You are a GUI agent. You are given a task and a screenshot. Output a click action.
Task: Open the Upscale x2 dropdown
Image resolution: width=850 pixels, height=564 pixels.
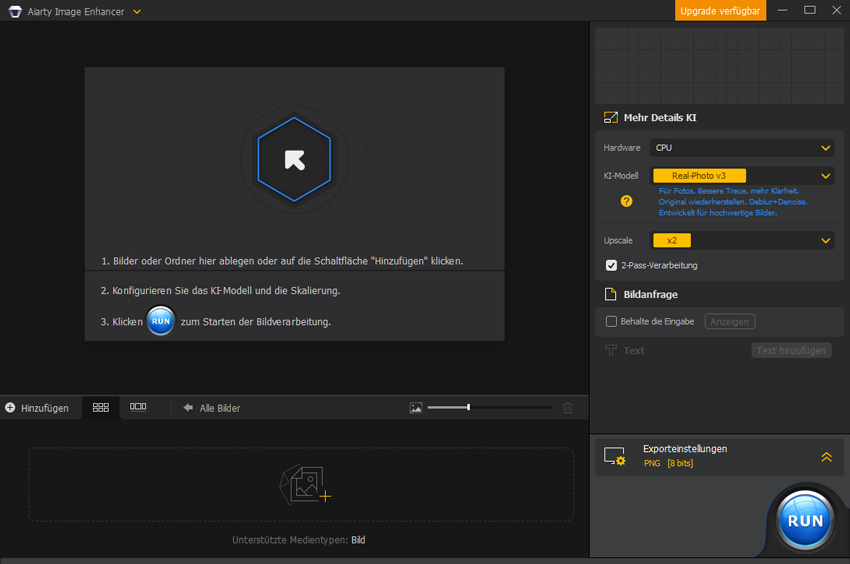(x=742, y=240)
